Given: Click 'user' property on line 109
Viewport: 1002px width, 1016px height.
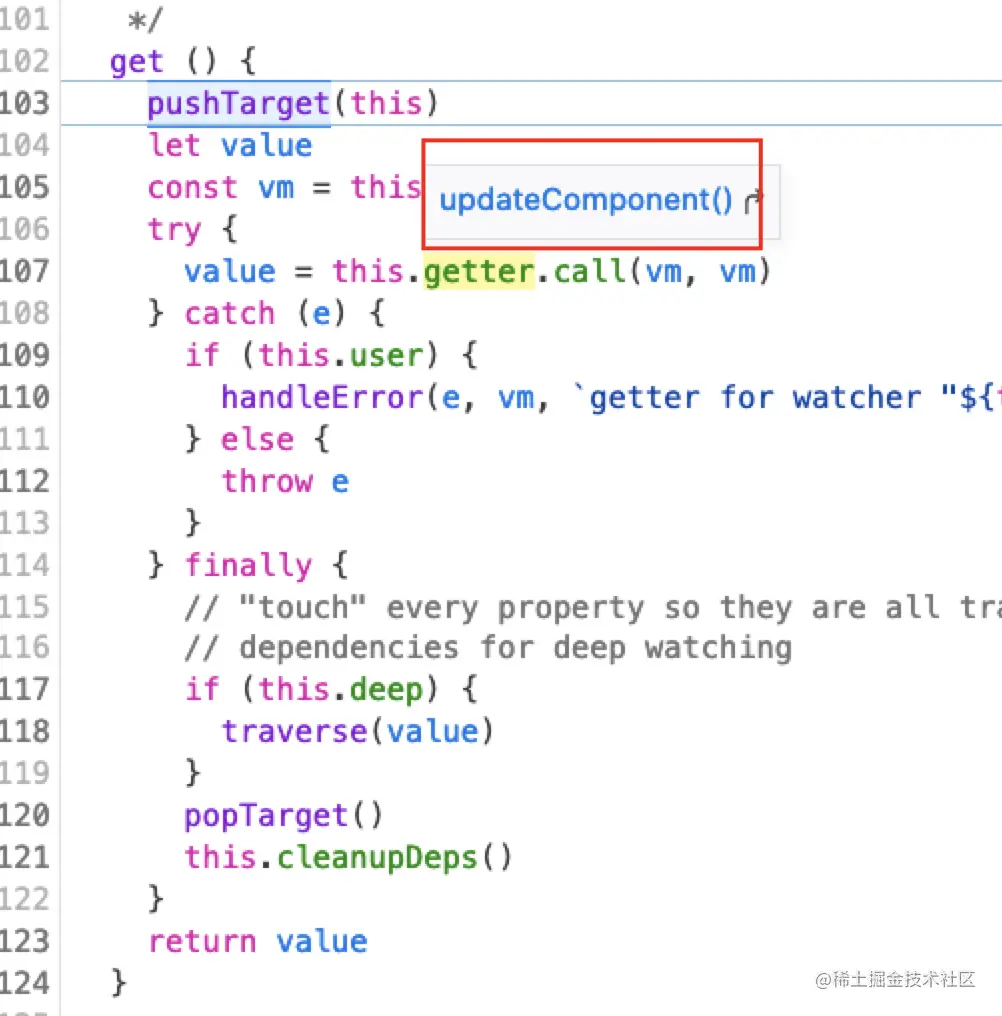Looking at the screenshot, I should pyautogui.click(x=386, y=355).
